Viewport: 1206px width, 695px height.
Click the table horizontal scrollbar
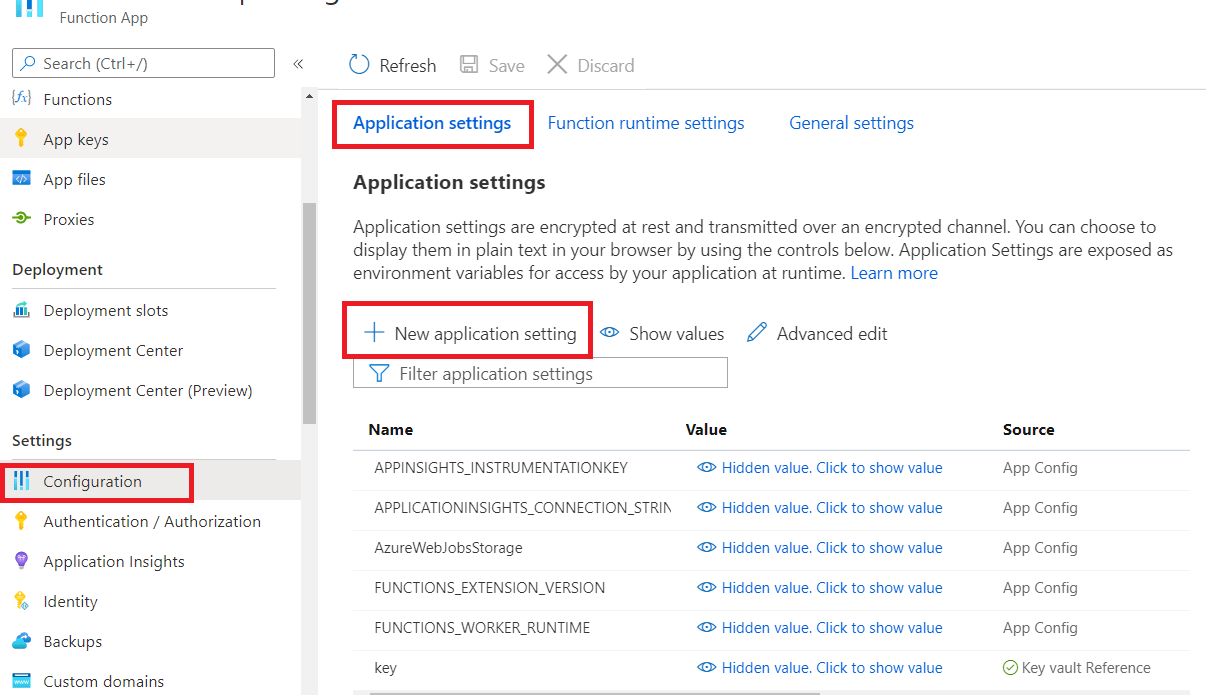593,692
